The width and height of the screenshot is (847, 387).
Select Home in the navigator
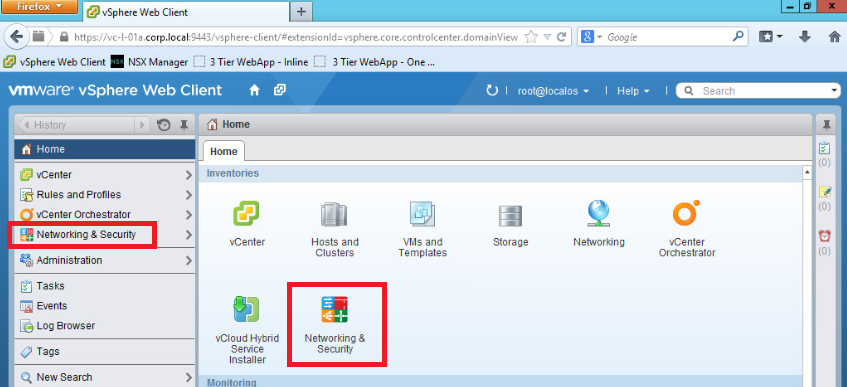tap(105, 149)
